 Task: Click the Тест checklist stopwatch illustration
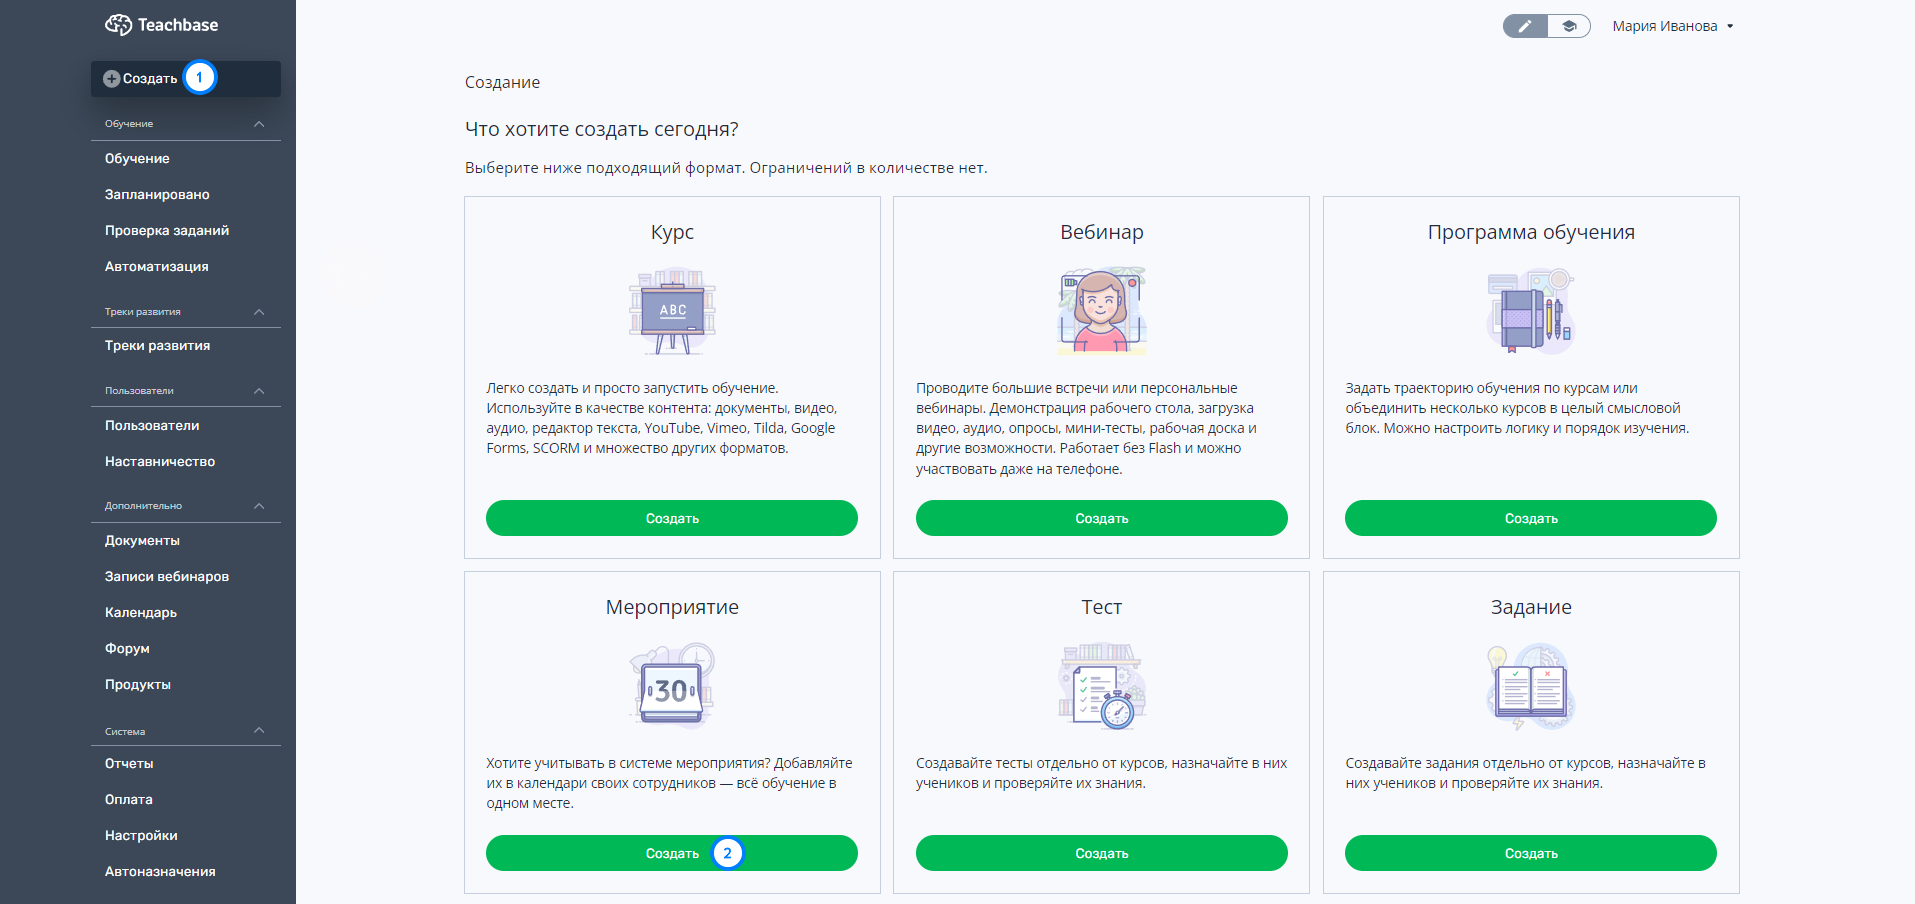tap(1102, 686)
